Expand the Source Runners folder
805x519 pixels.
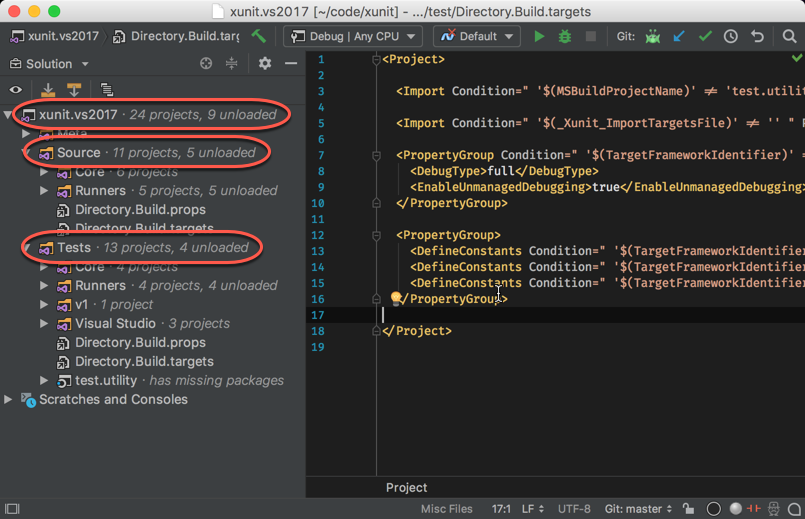(x=44, y=190)
